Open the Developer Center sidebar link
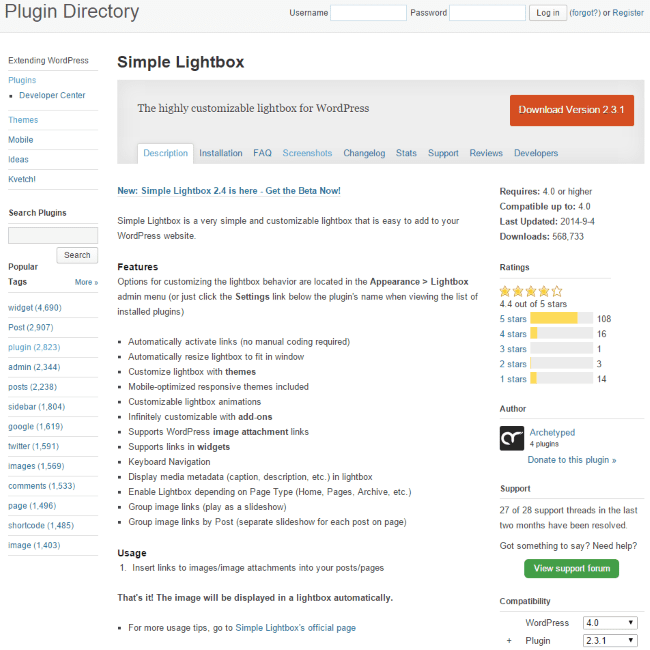Image resolution: width=650 pixels, height=650 pixels. coord(52,95)
